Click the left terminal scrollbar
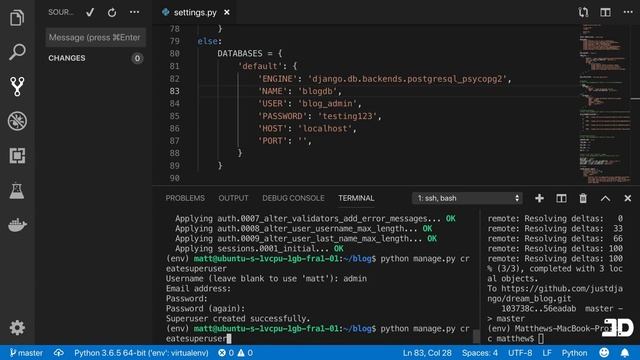The width and height of the screenshot is (640, 360). tap(476, 336)
